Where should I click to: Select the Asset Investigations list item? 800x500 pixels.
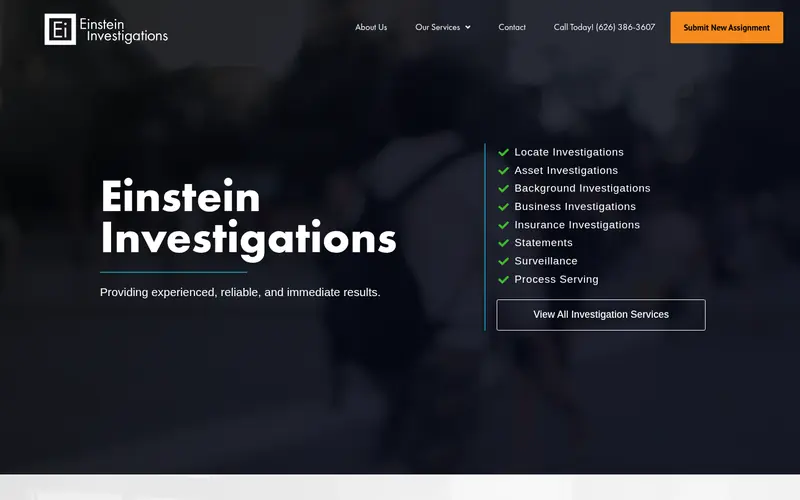point(566,170)
